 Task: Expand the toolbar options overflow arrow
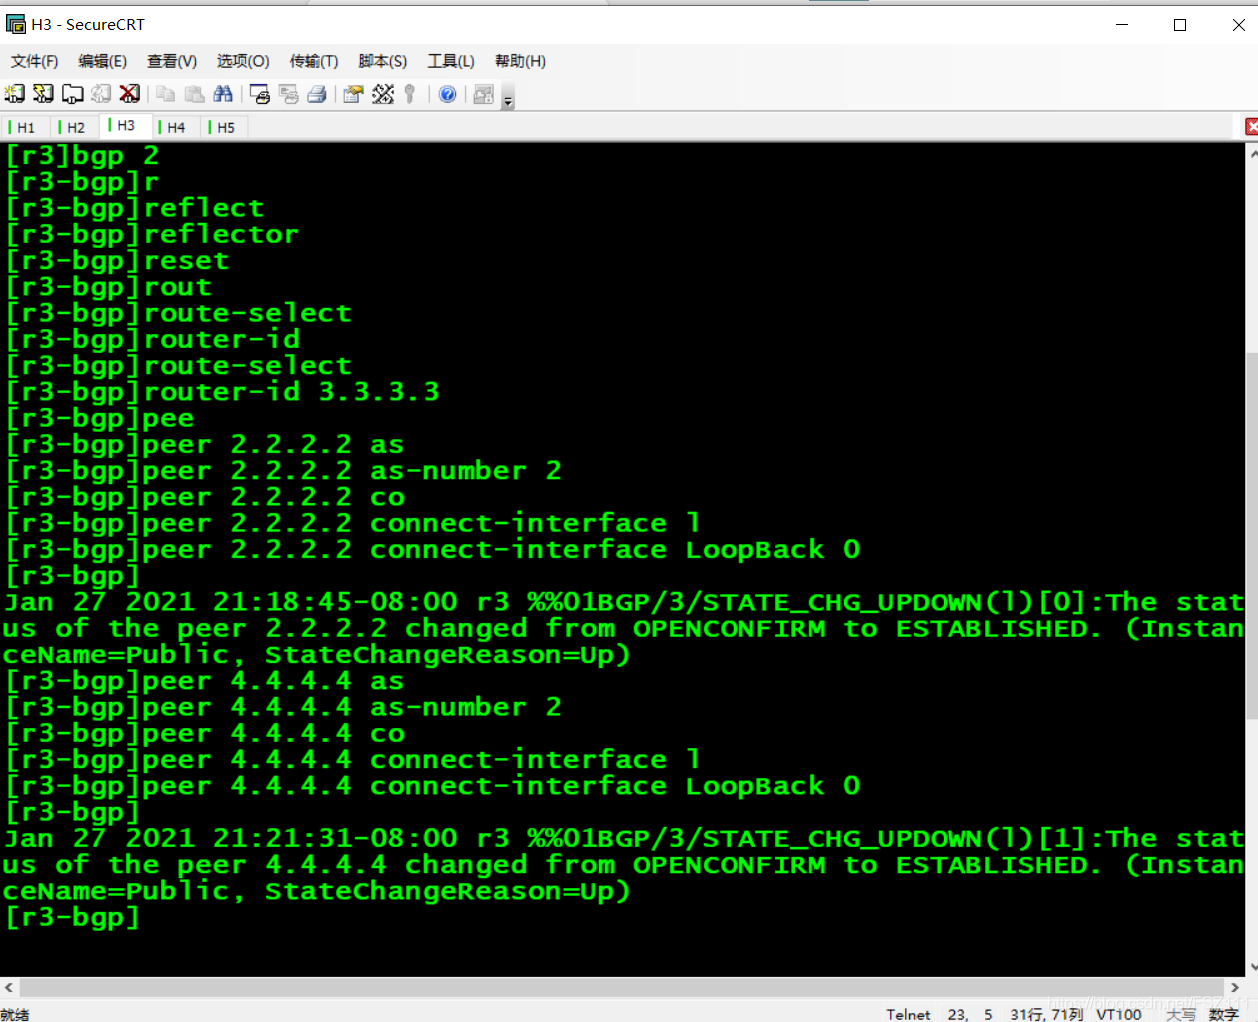click(x=508, y=97)
